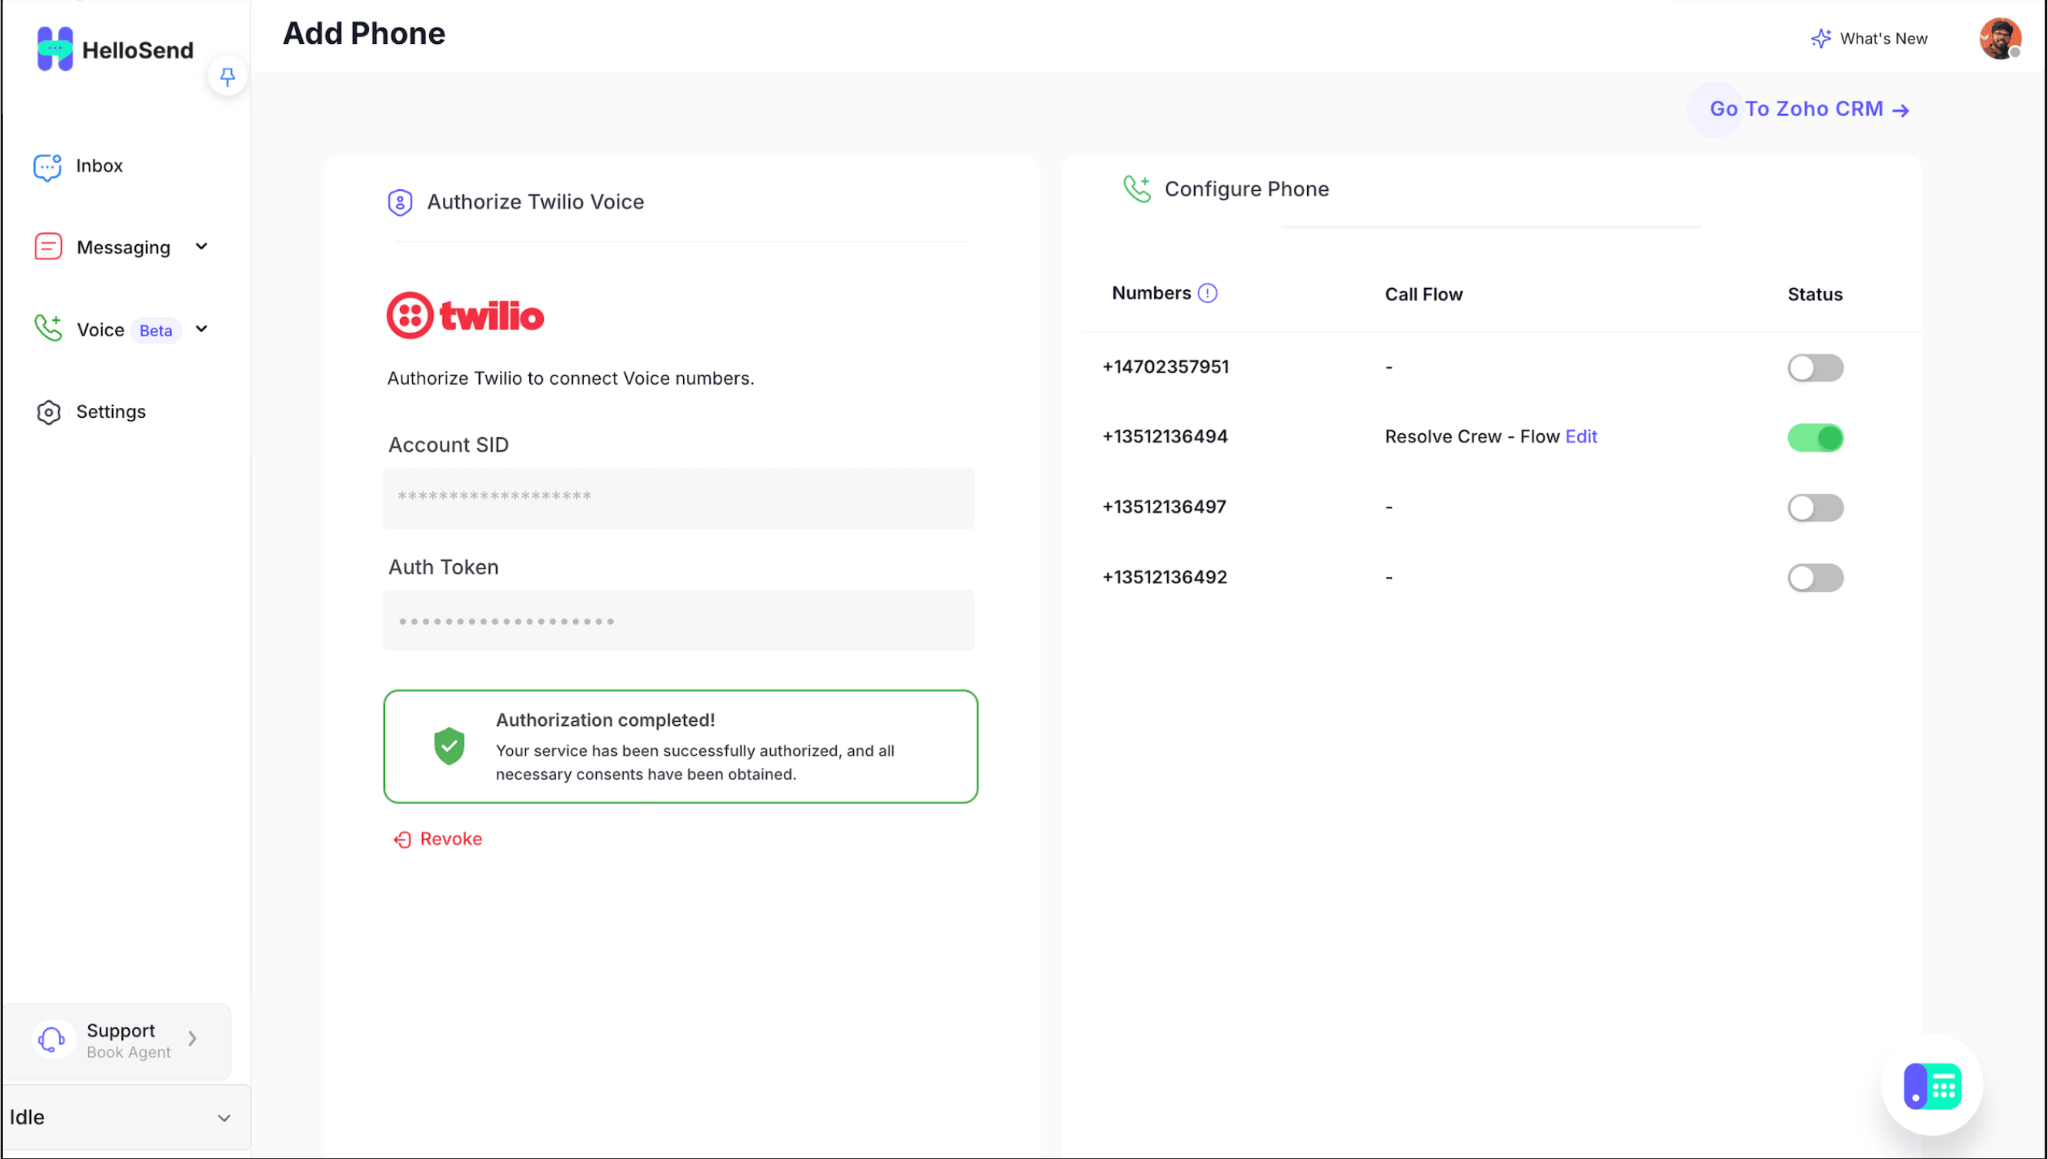The width and height of the screenshot is (2048, 1159).
Task: Click the Messaging red icon
Action: click(48, 247)
